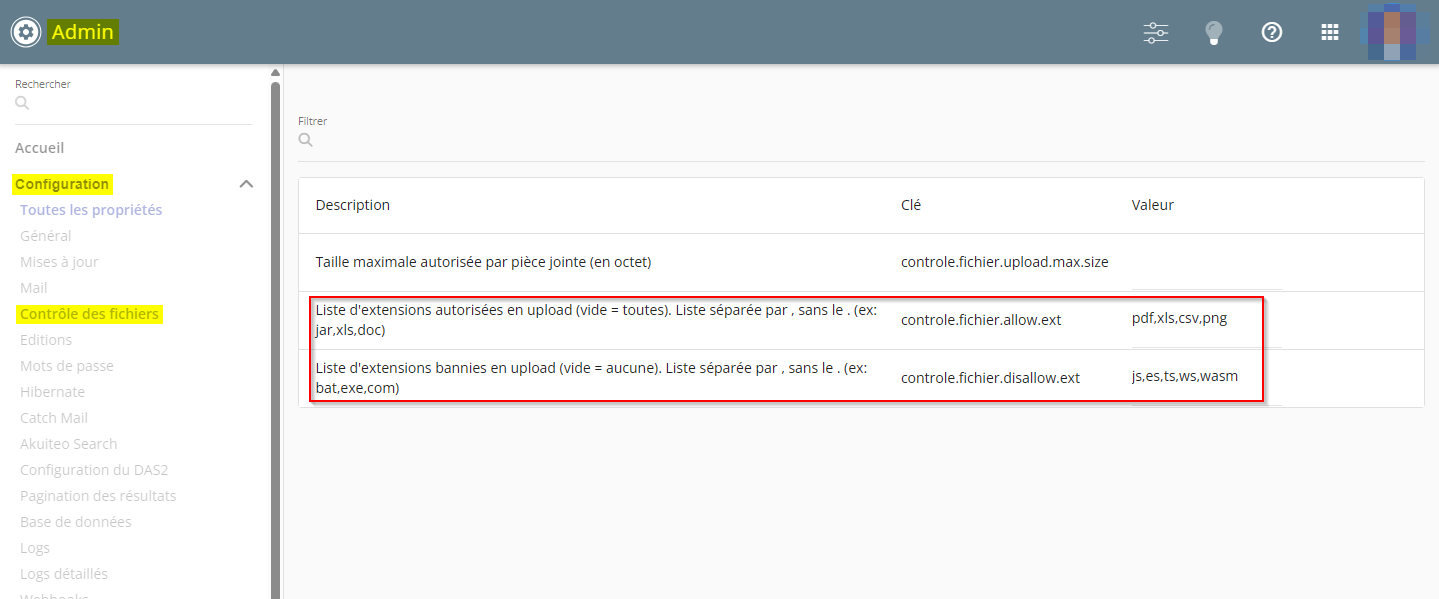Click the Filtrer magnifier icon

click(306, 140)
